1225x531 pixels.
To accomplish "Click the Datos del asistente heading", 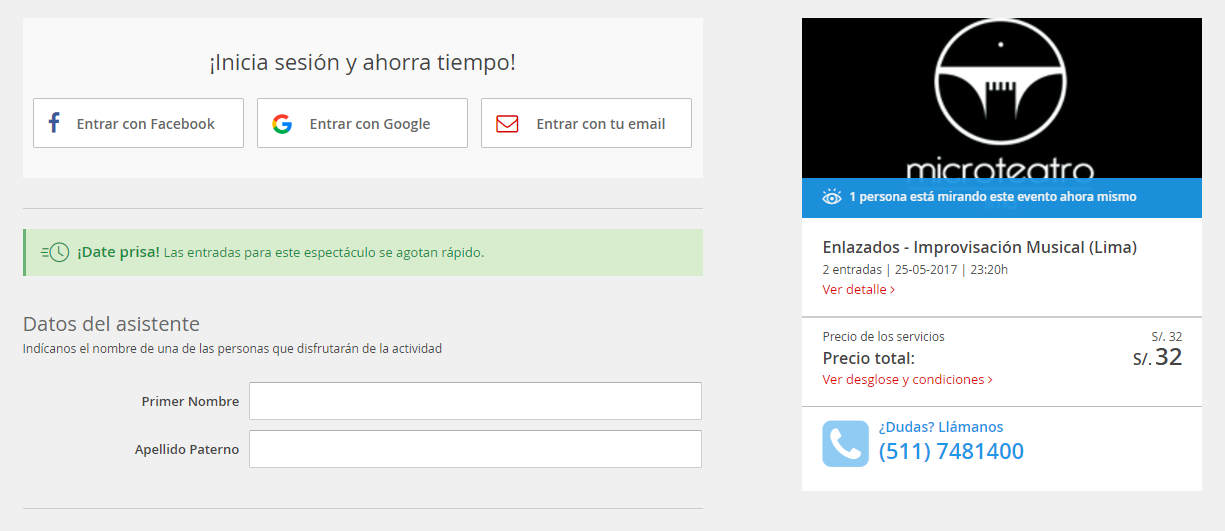I will pos(111,324).
